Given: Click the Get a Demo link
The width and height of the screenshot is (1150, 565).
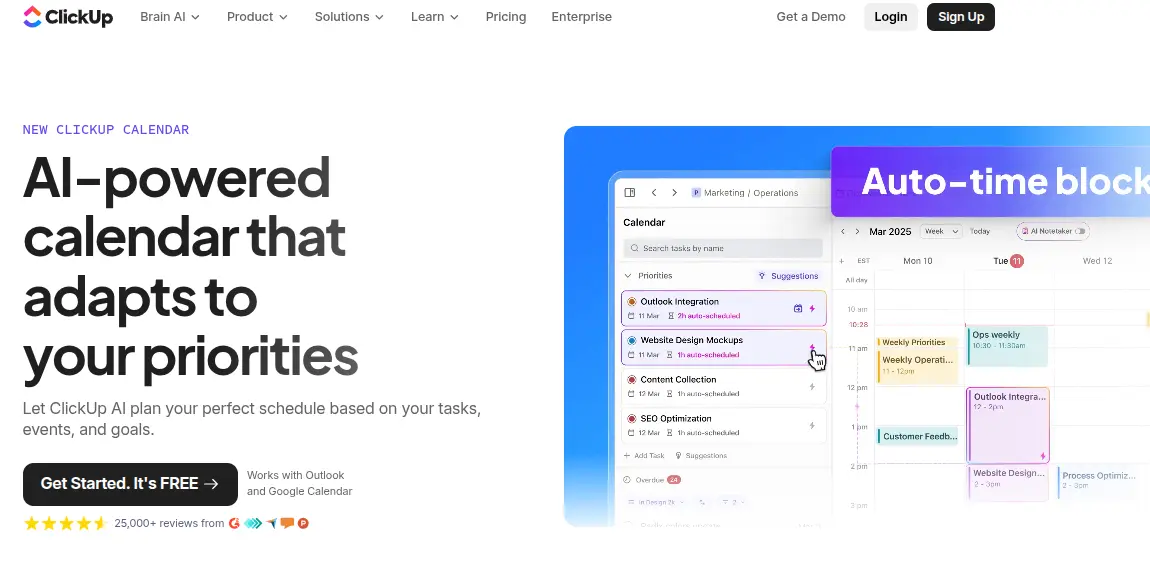Looking at the screenshot, I should (x=811, y=17).
